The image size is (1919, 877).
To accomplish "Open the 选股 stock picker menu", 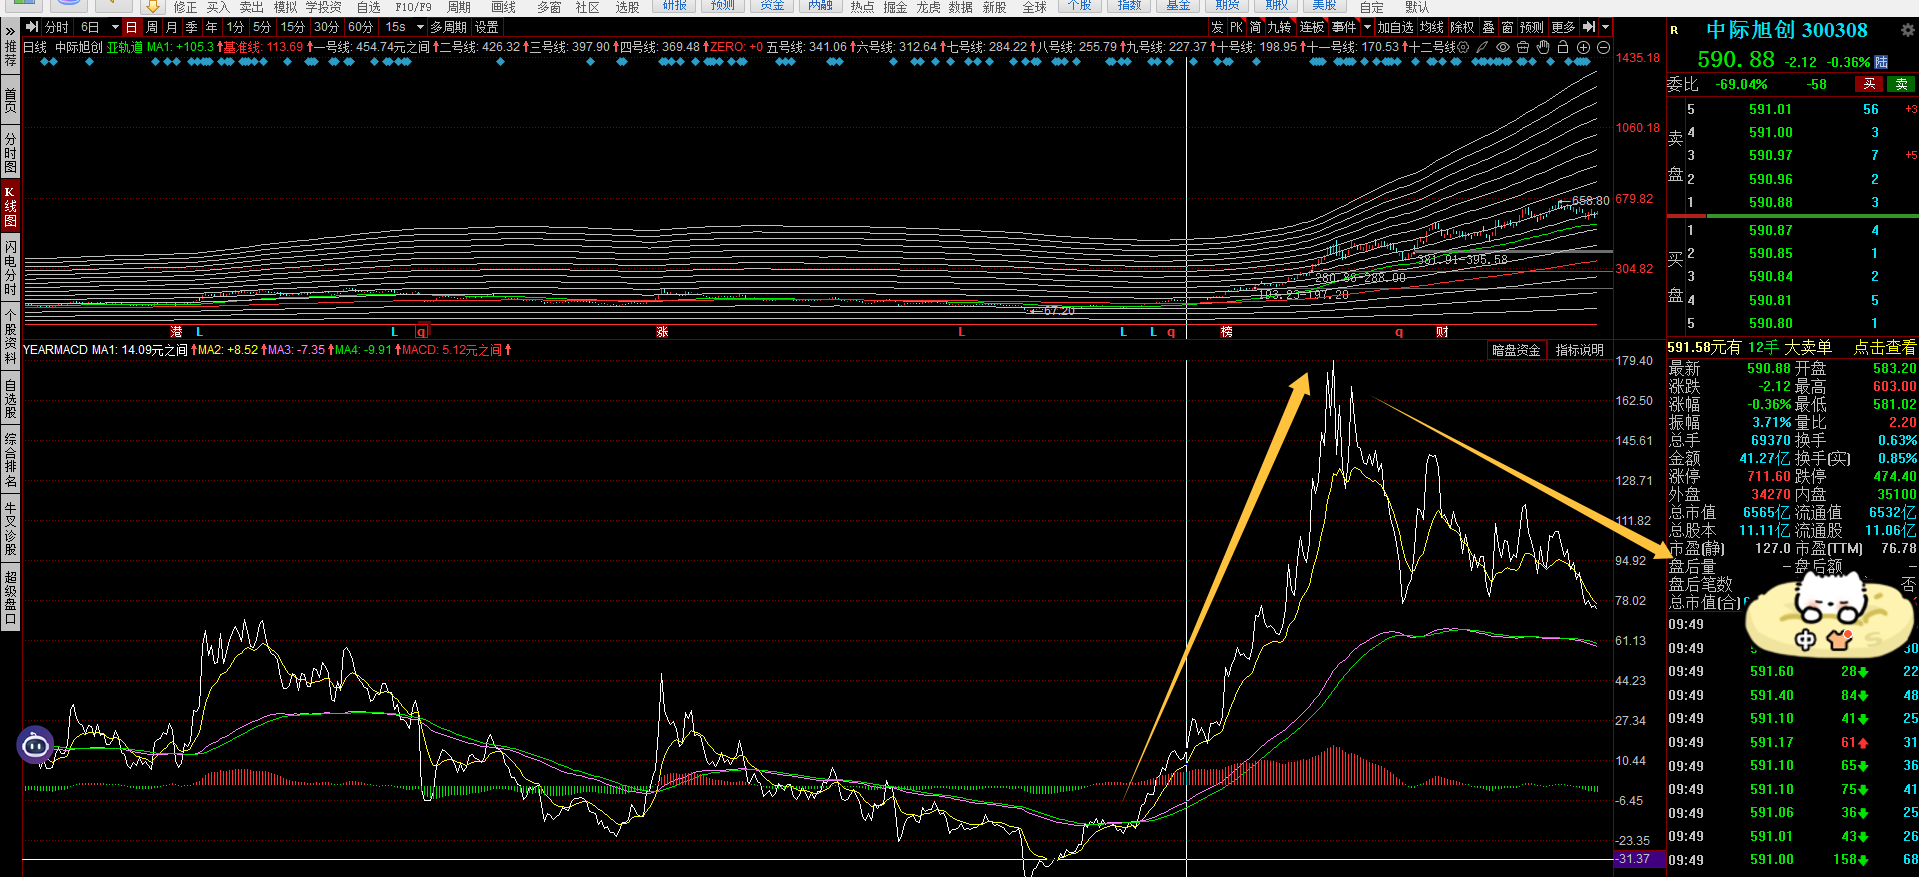I will [627, 7].
